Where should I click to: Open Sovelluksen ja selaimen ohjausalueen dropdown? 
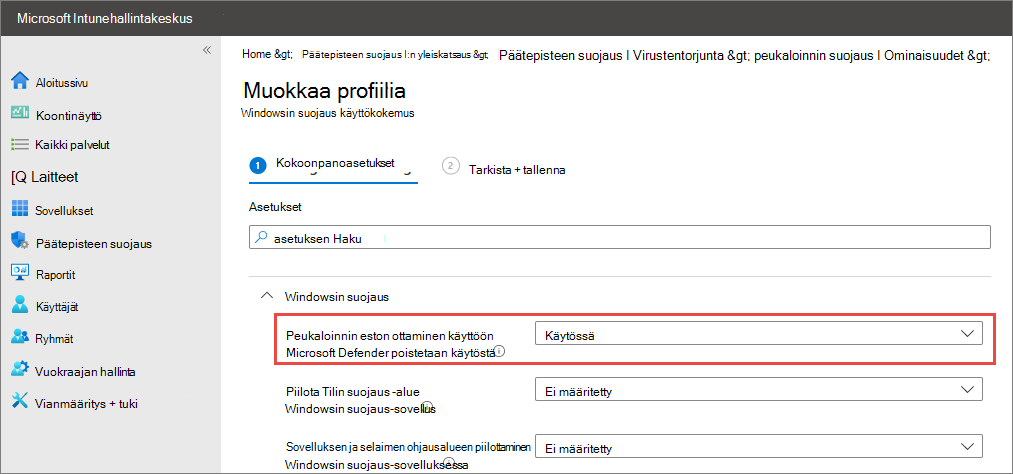tap(758, 447)
